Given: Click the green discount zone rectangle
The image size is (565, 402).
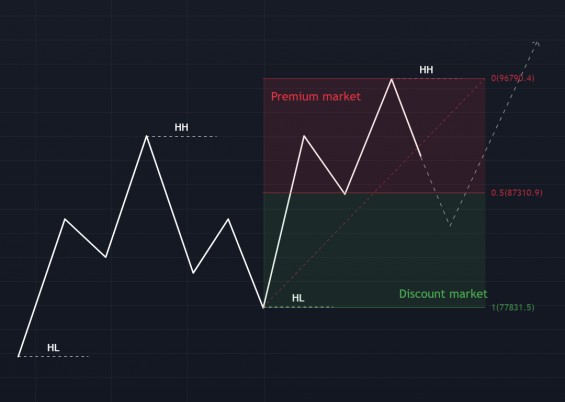Looking at the screenshot, I should coord(374,250).
